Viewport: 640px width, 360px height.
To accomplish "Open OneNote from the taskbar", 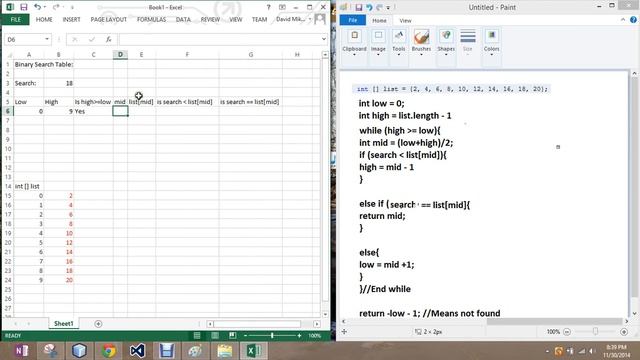I will coord(21,351).
